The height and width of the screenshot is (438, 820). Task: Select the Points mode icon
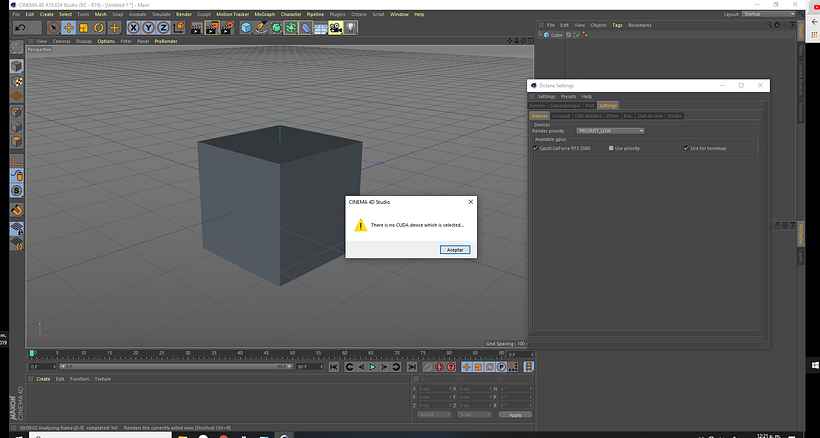[17, 112]
